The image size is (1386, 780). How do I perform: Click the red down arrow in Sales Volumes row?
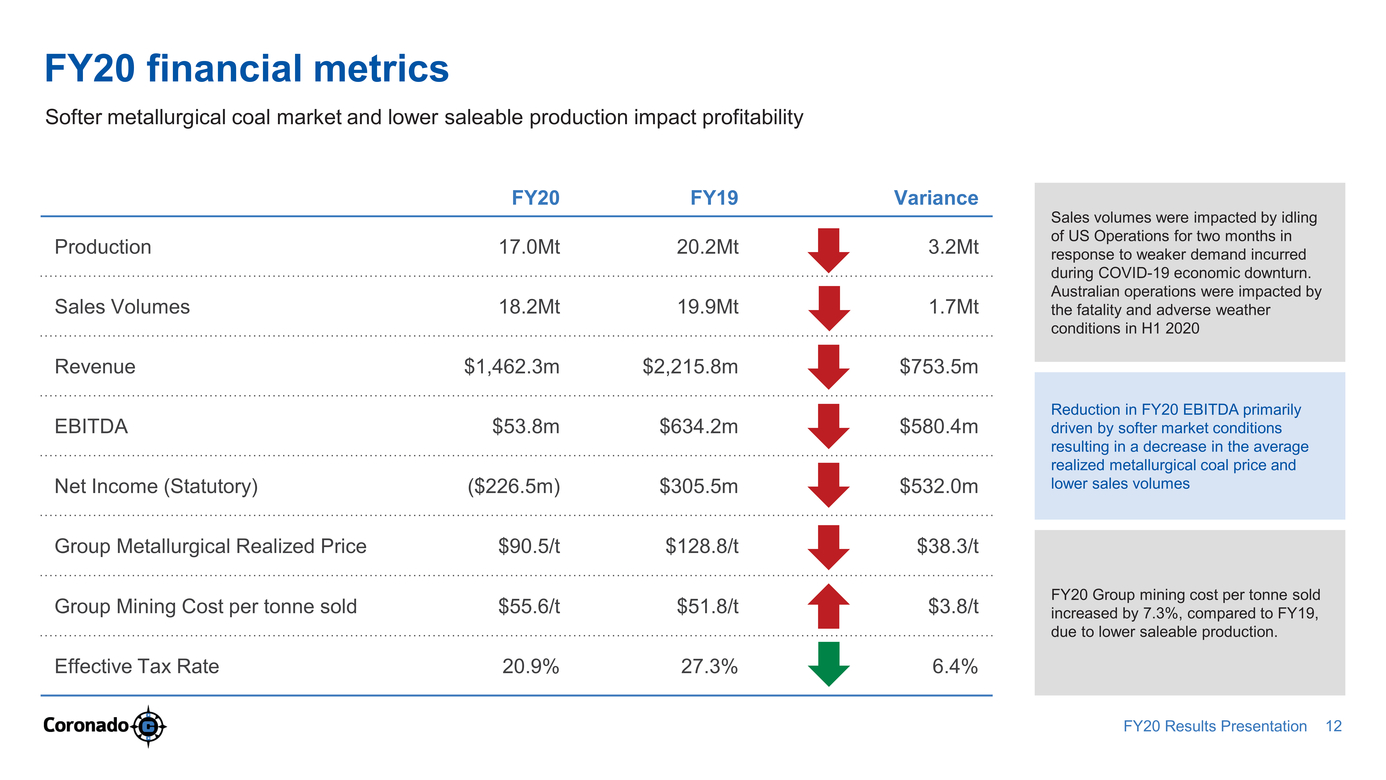tap(828, 309)
